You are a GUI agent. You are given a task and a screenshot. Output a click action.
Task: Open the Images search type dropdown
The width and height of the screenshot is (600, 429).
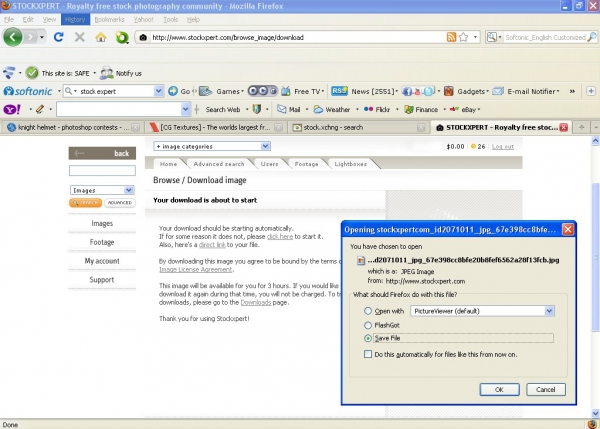pyautogui.click(x=102, y=190)
